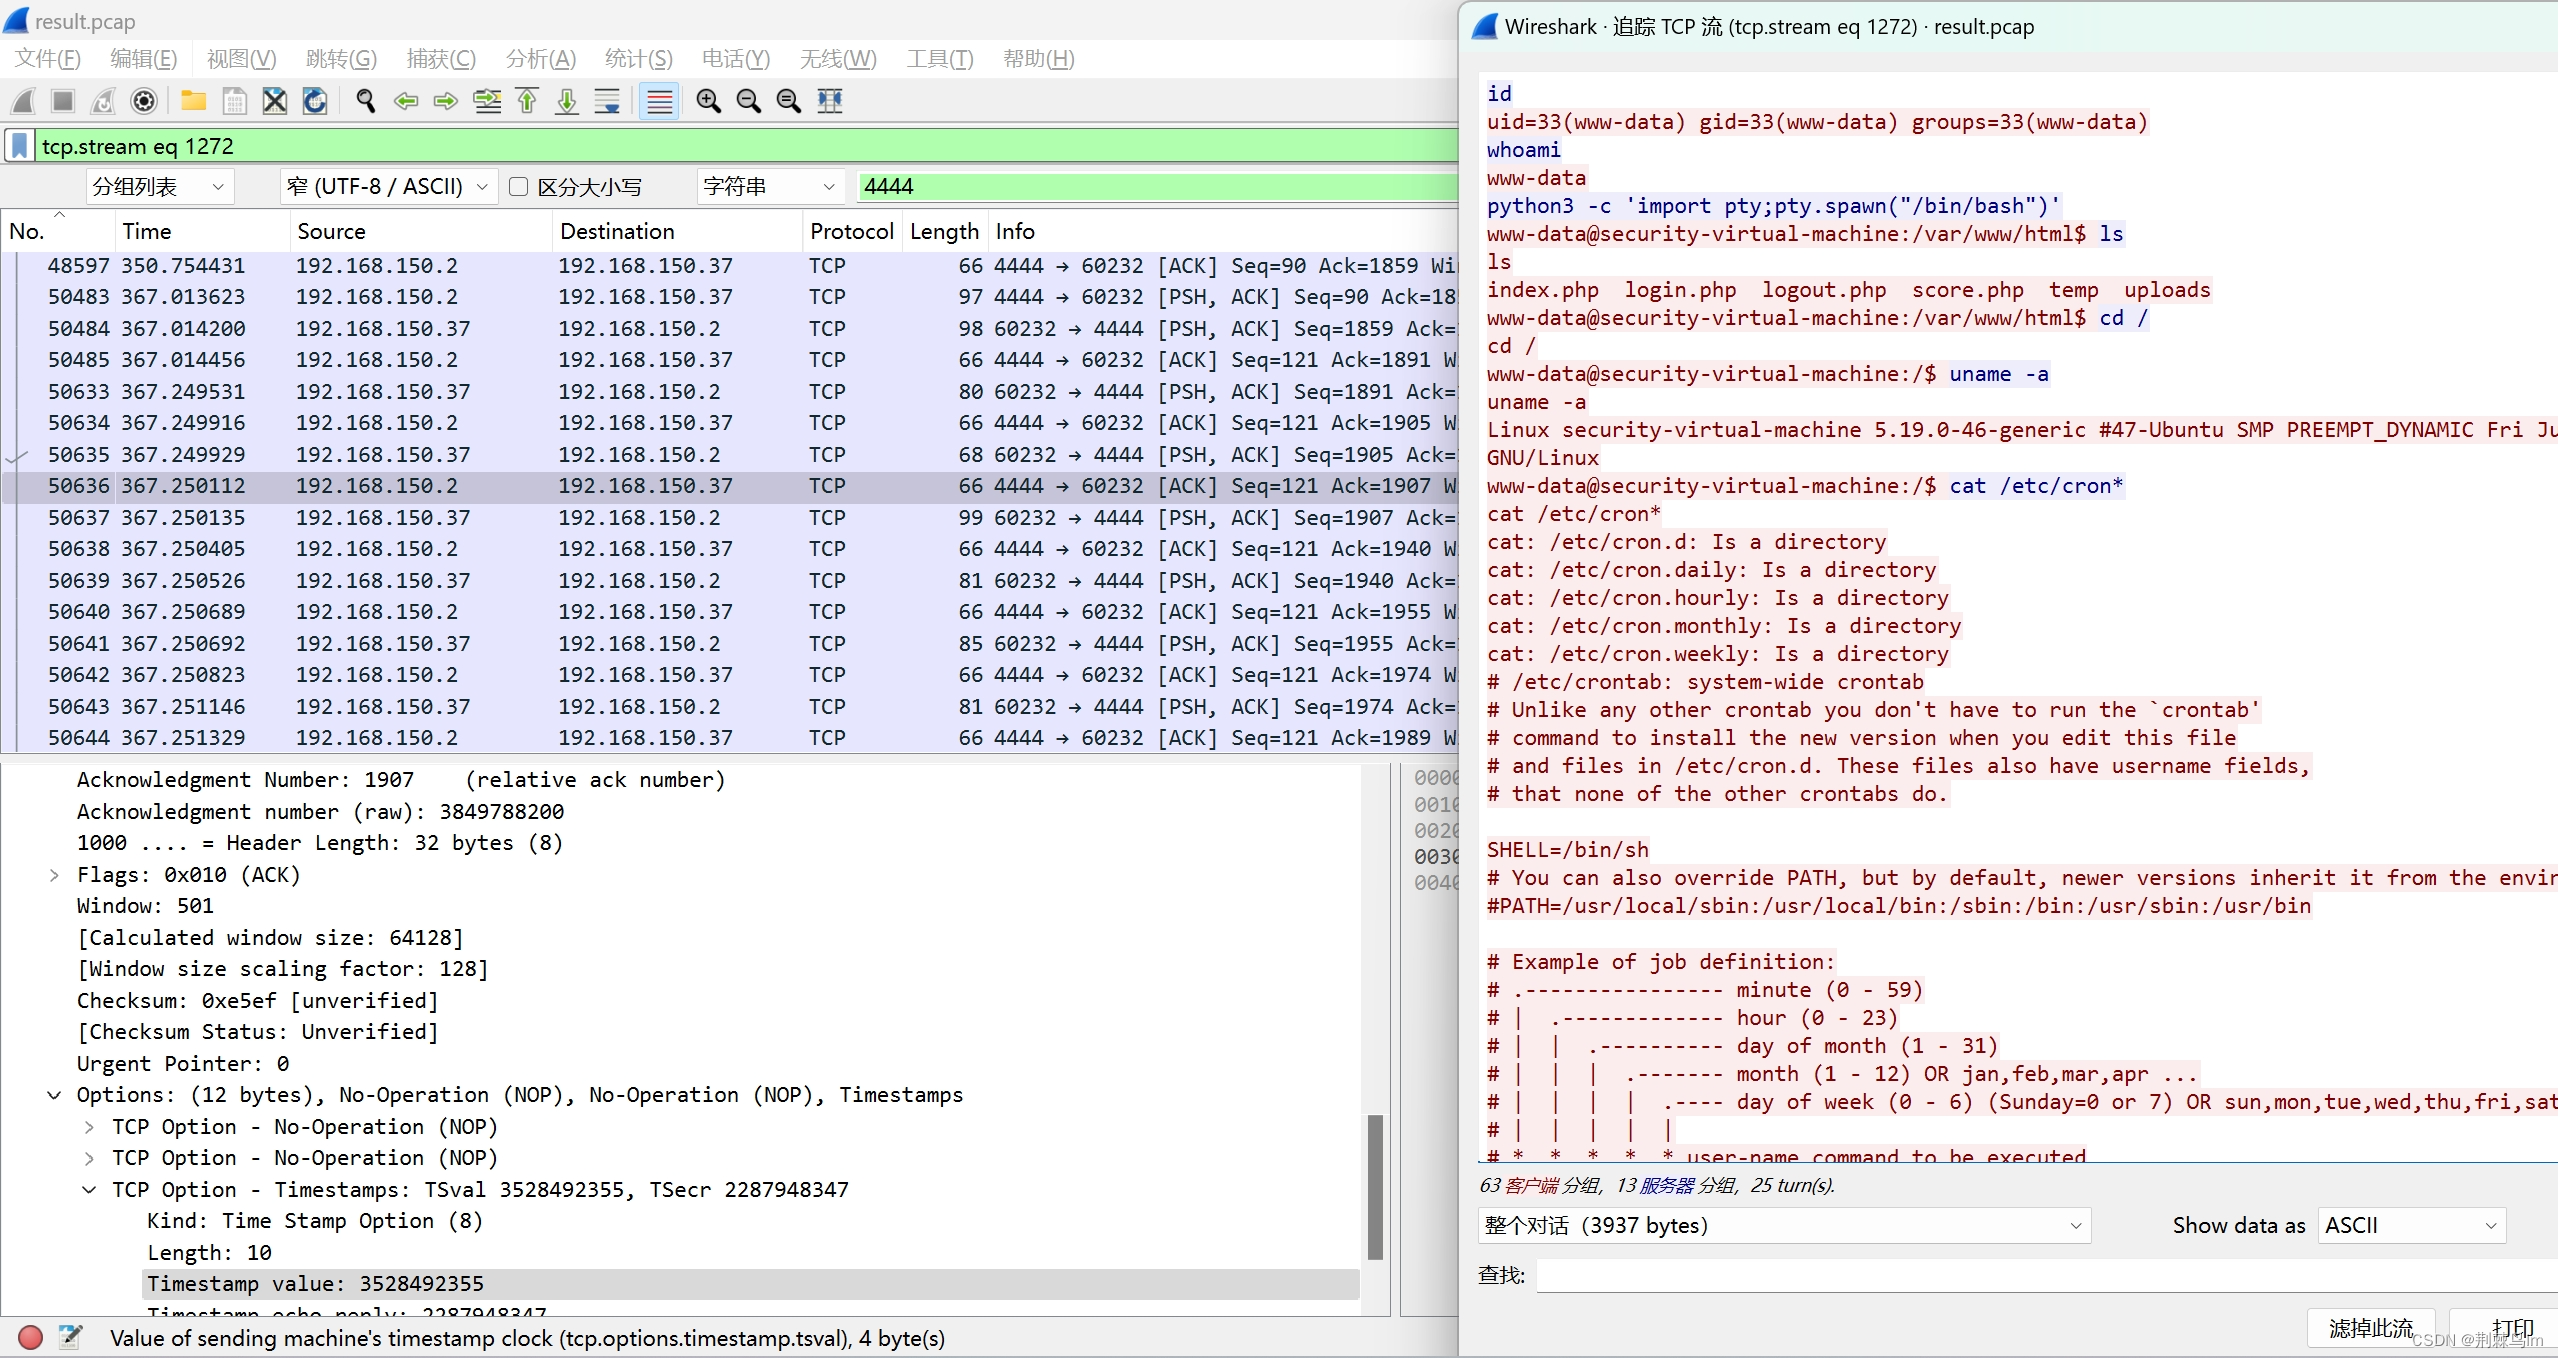This screenshot has height=1358, width=2558.
Task: Click the capture options gear icon
Action: pyautogui.click(x=144, y=101)
